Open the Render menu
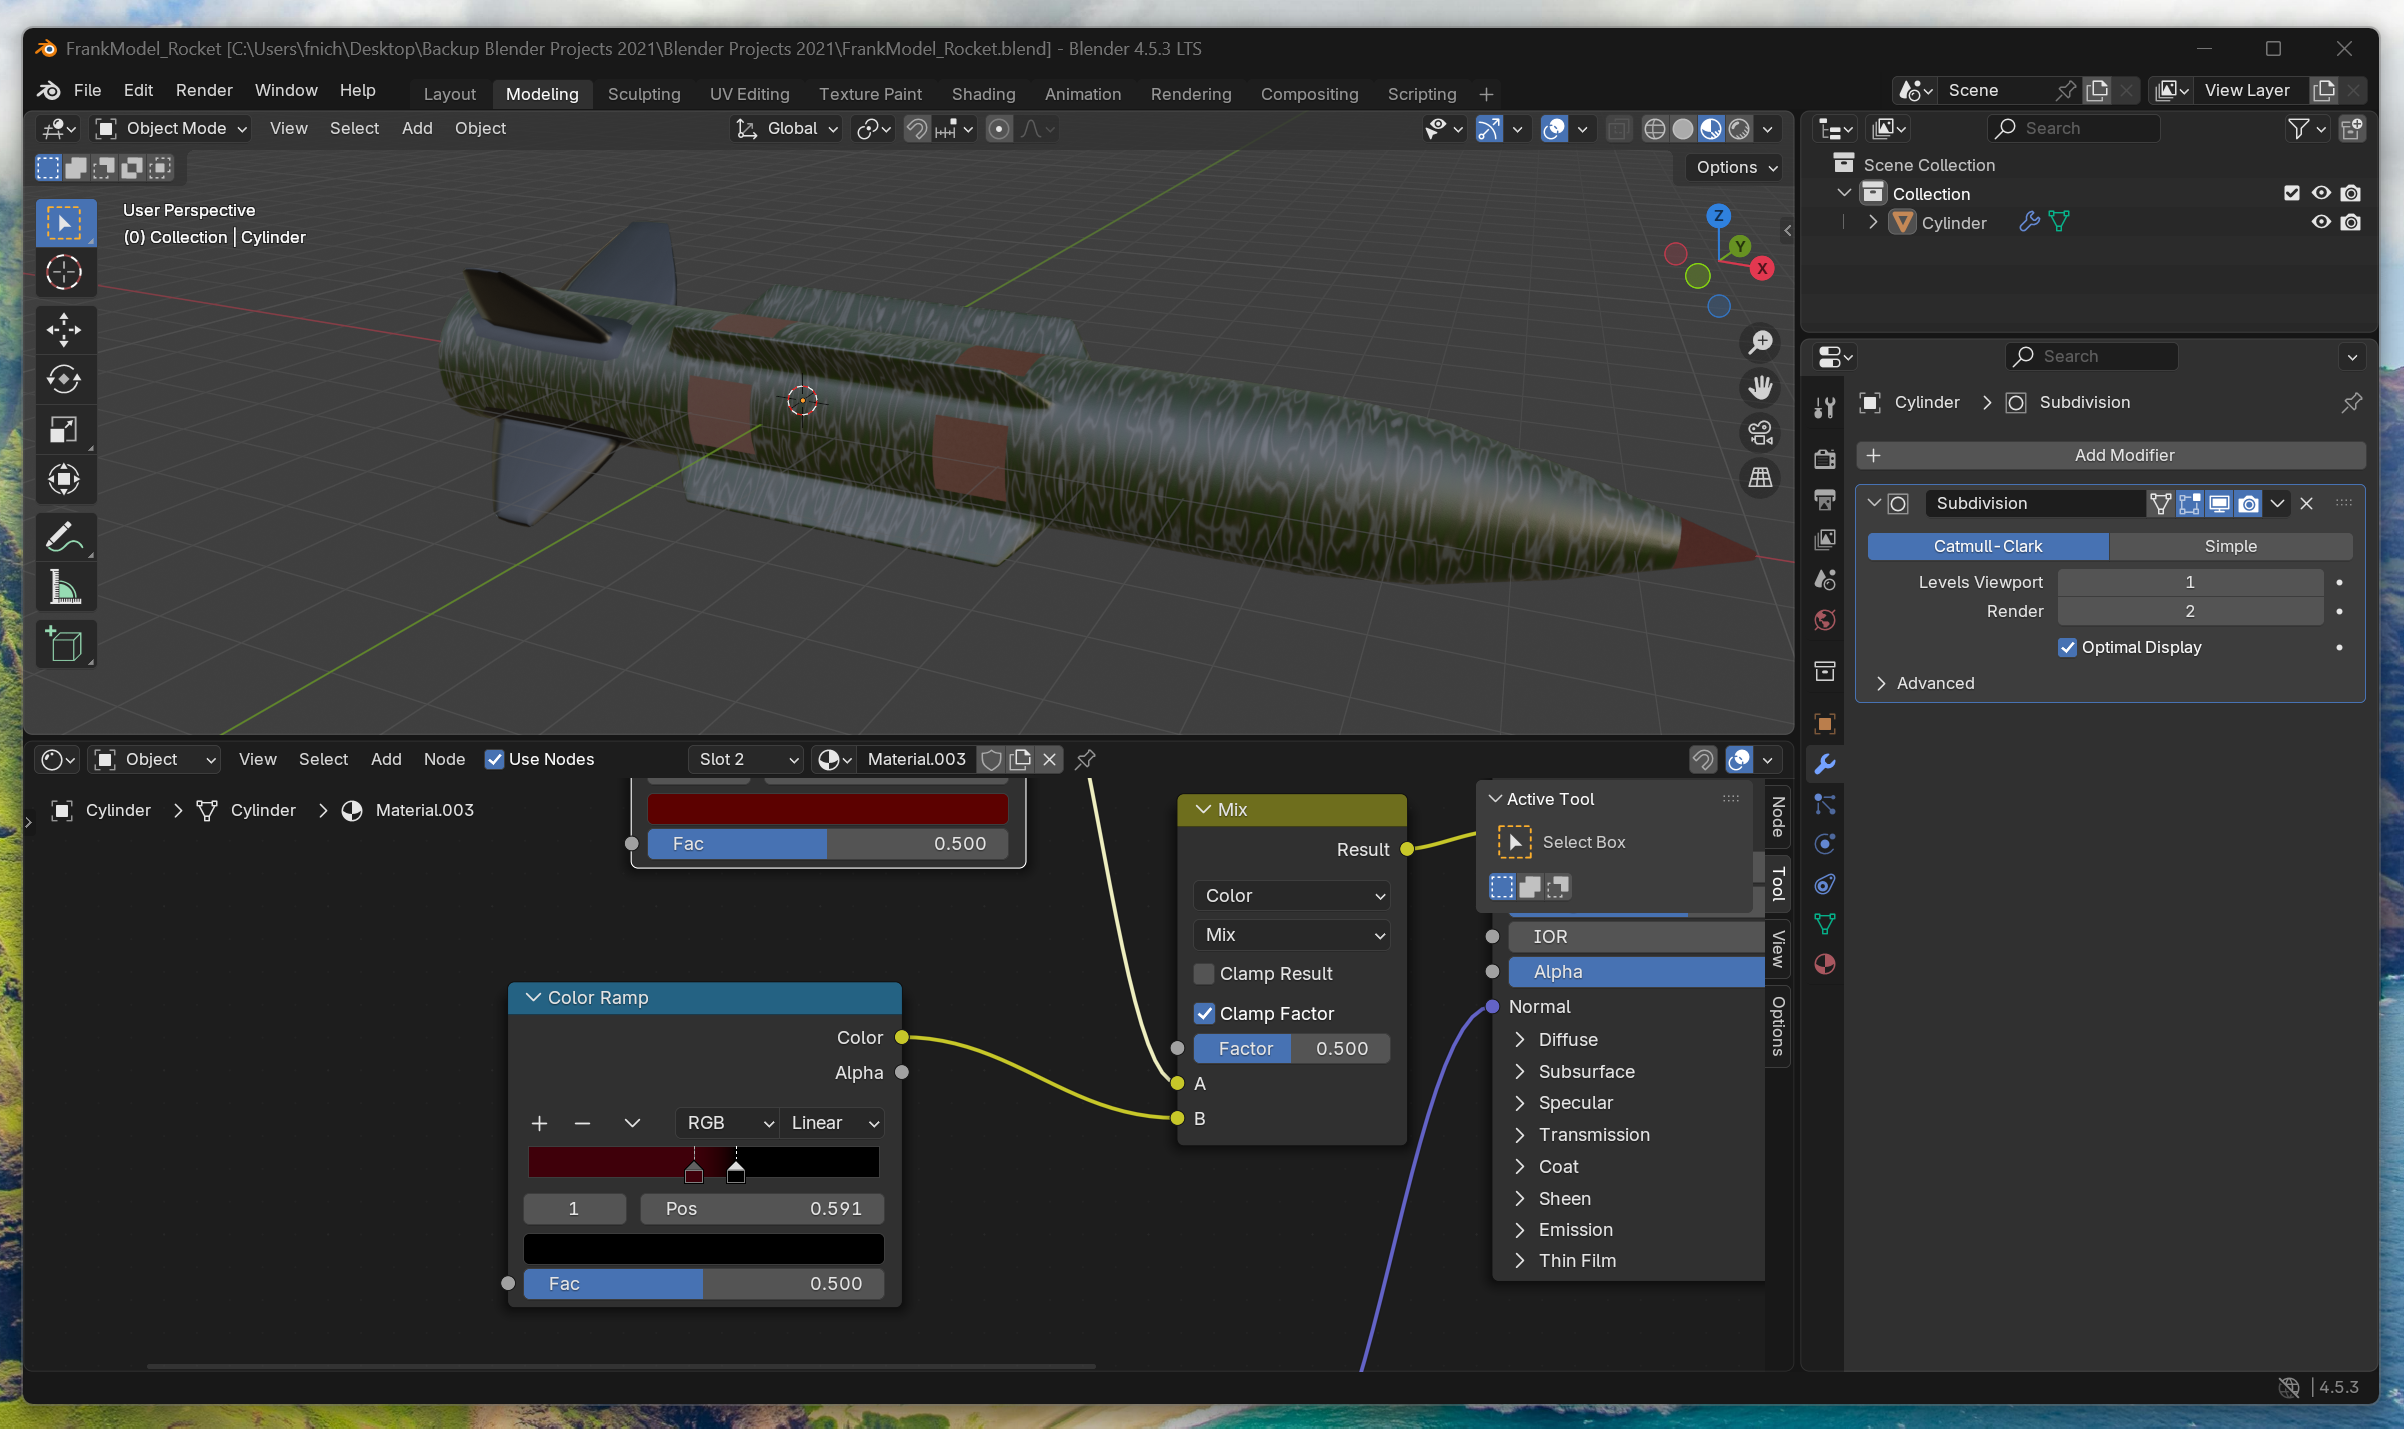The height and width of the screenshot is (1429, 2404). [204, 90]
